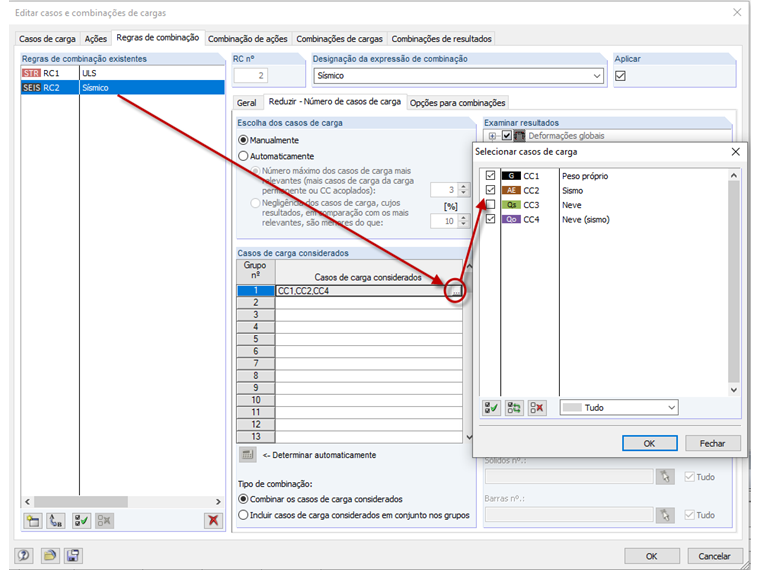Select Combinar os casos de carga considerados
760x570 pixels.
tap(243, 499)
